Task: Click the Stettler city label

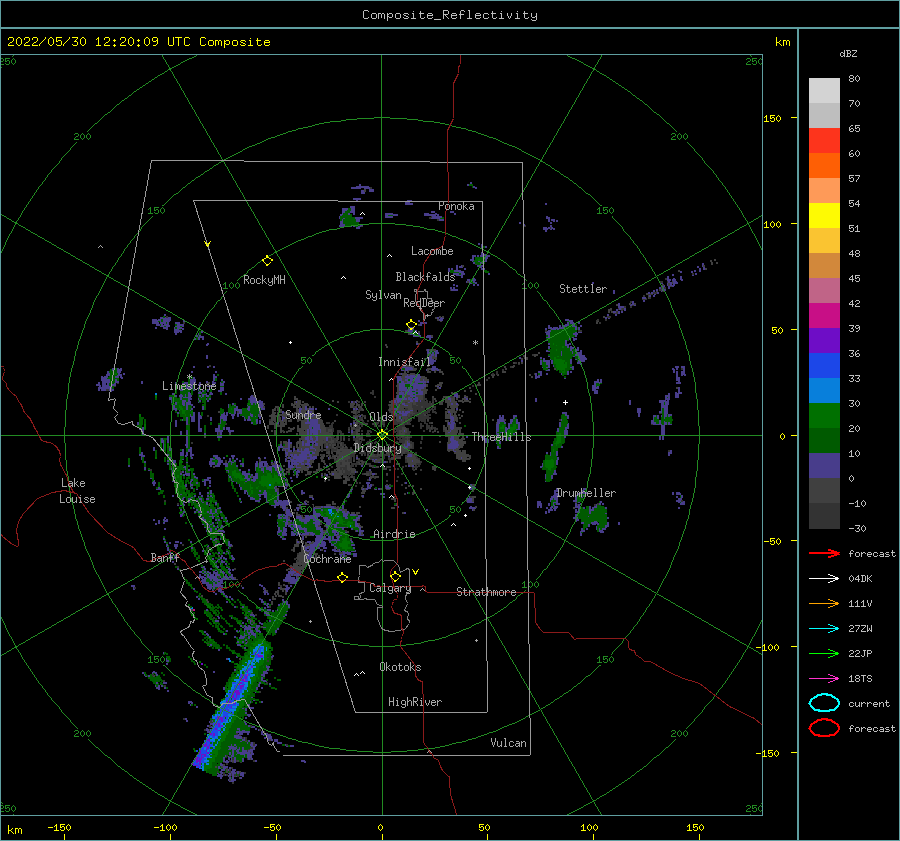Action: 583,289
